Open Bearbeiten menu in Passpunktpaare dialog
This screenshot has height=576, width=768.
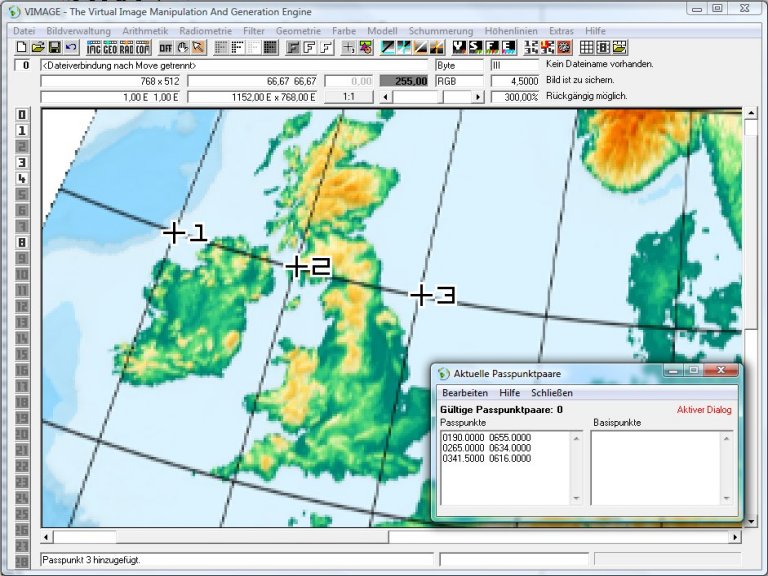click(x=465, y=393)
